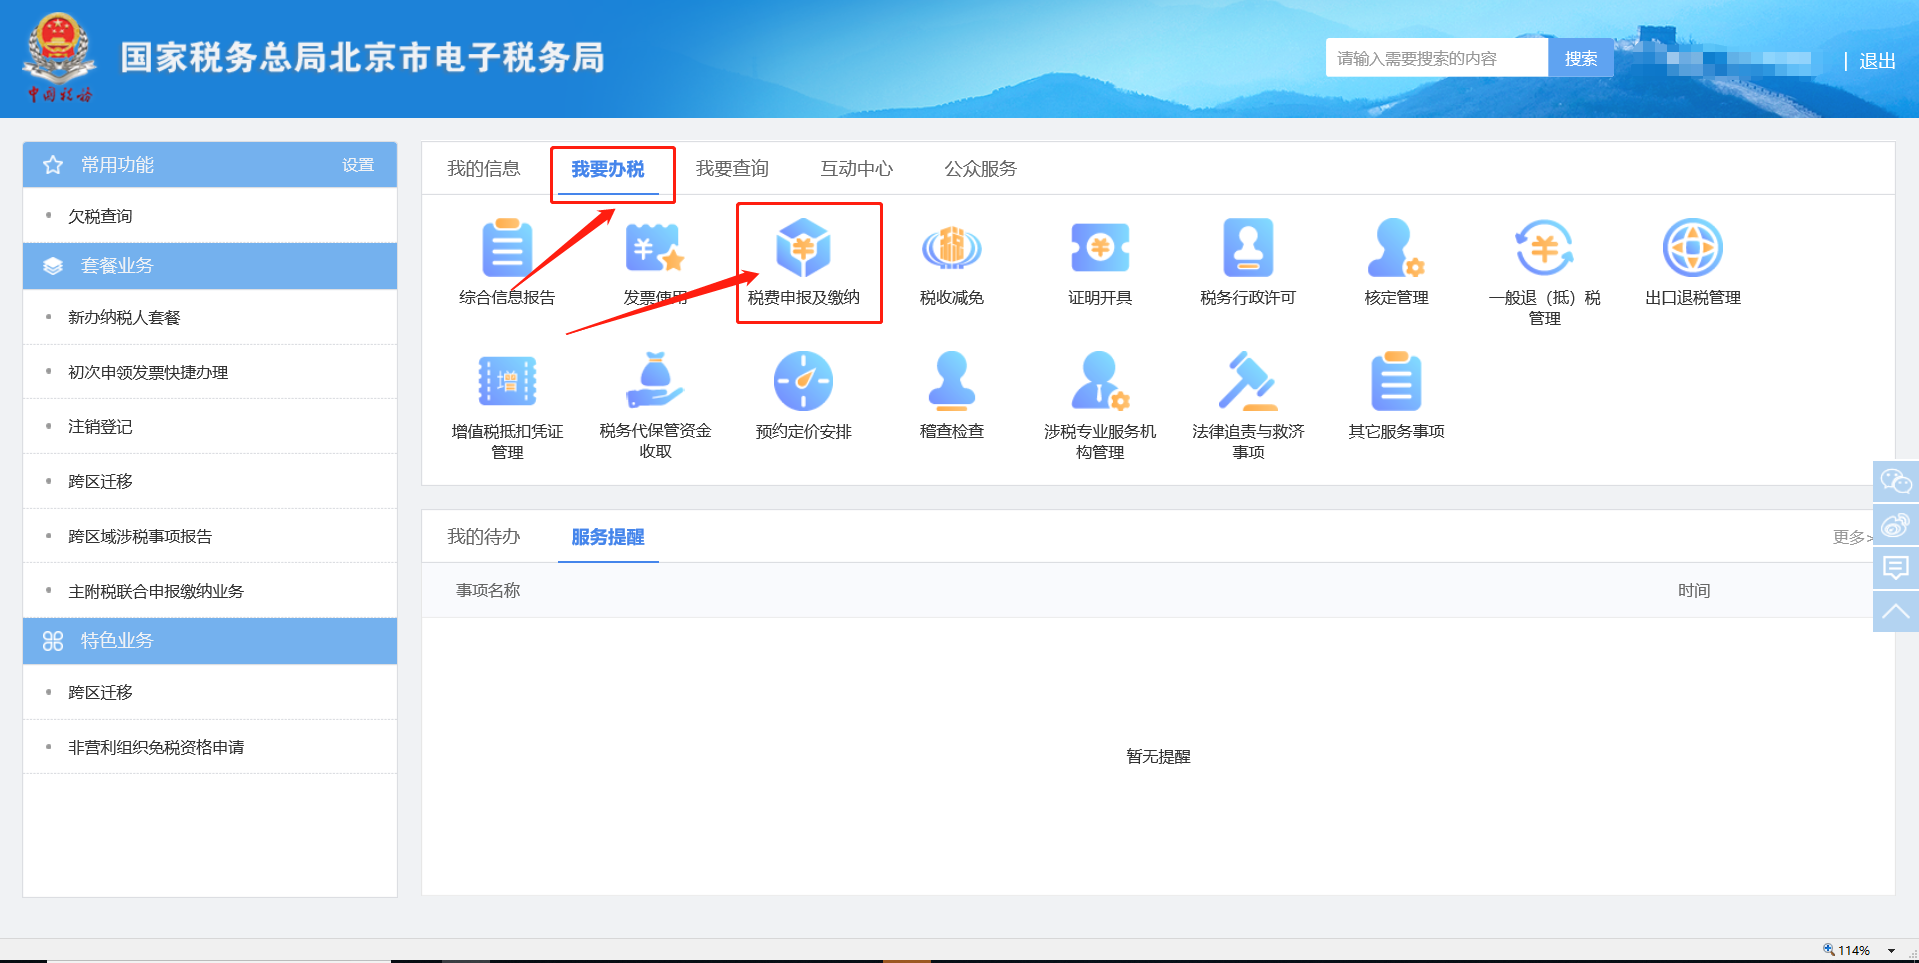Click the search input field
Image resolution: width=1919 pixels, height=963 pixels.
pyautogui.click(x=1437, y=58)
